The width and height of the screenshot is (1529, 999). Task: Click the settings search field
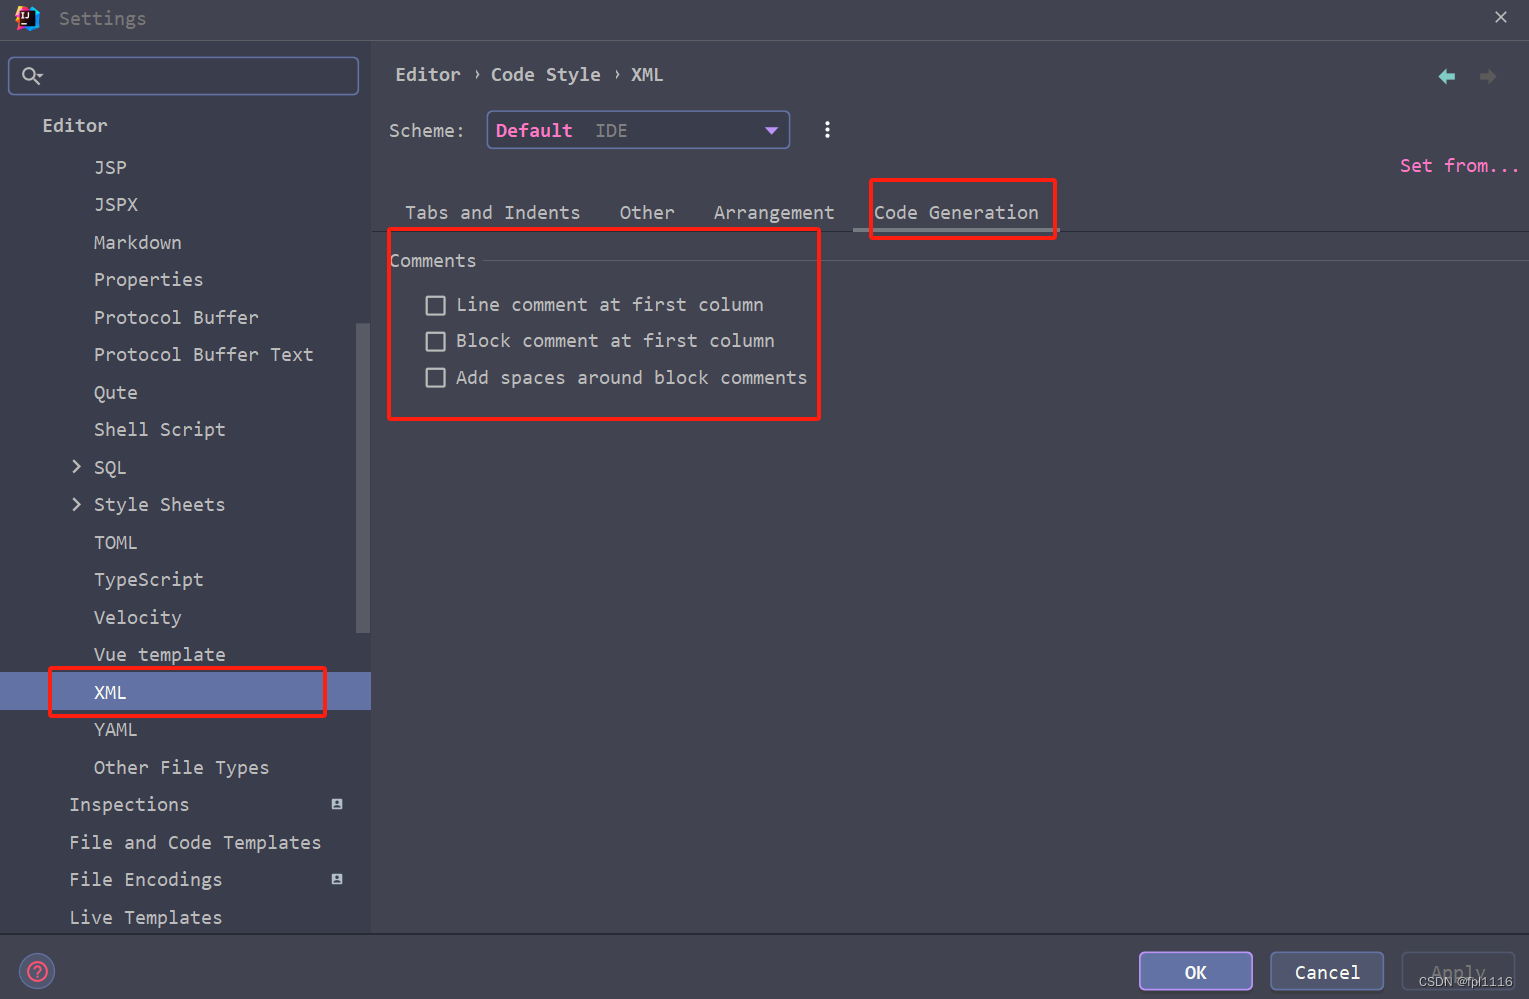click(184, 76)
